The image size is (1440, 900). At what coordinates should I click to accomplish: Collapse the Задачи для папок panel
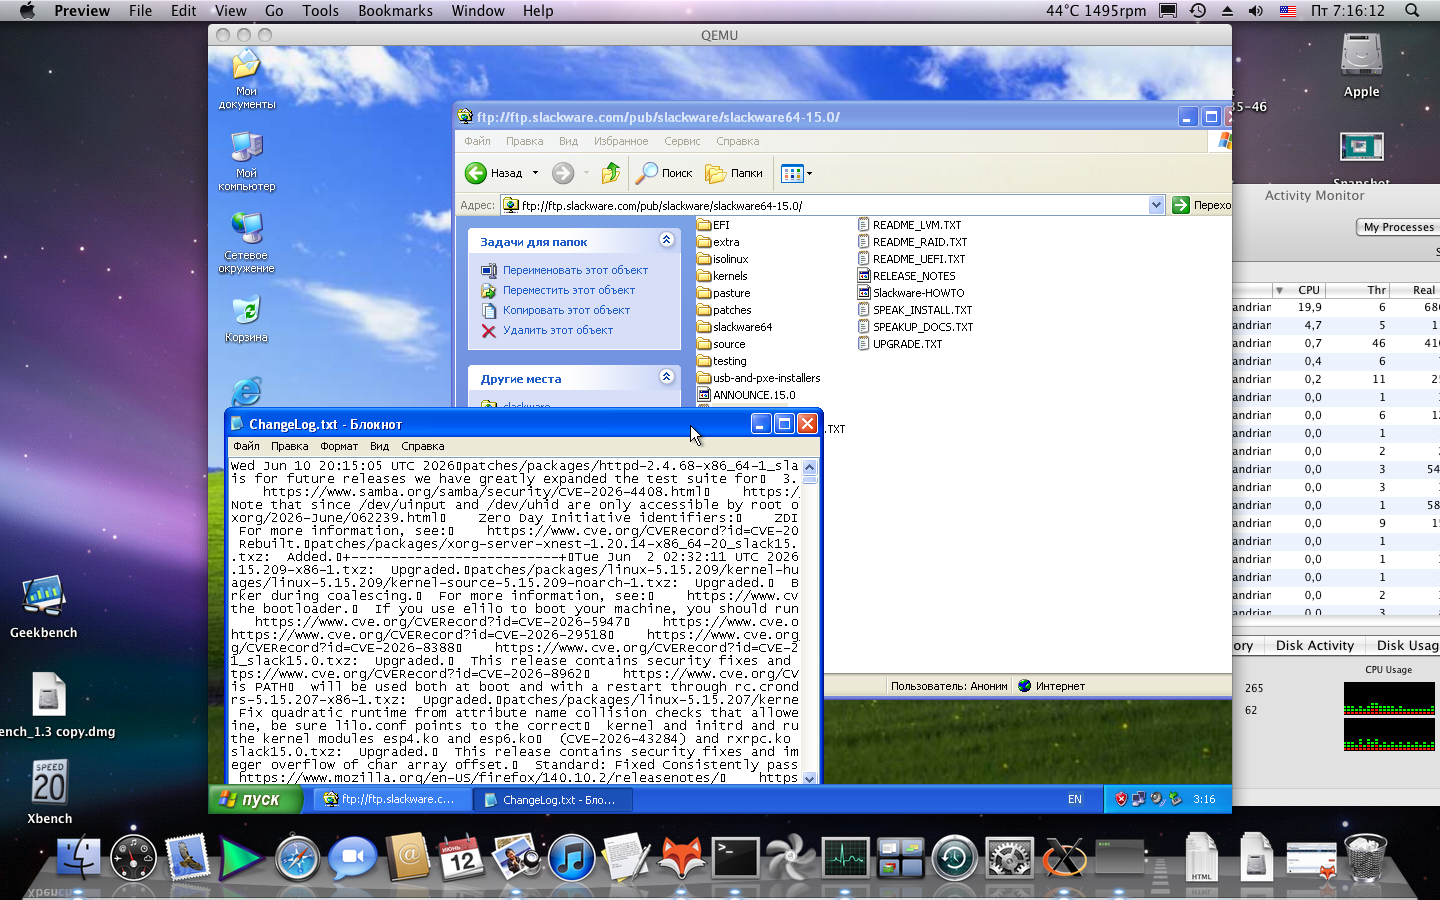point(666,240)
